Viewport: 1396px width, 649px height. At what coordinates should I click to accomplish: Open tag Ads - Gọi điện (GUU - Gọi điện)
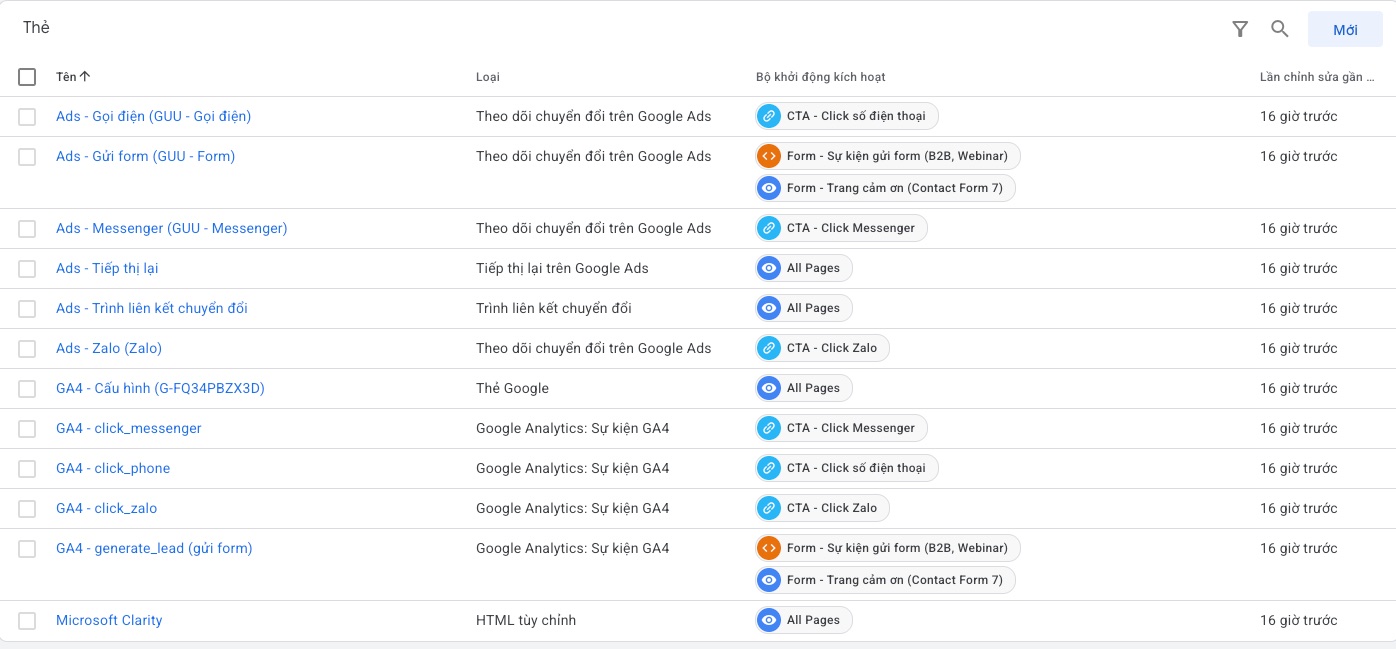click(x=153, y=116)
